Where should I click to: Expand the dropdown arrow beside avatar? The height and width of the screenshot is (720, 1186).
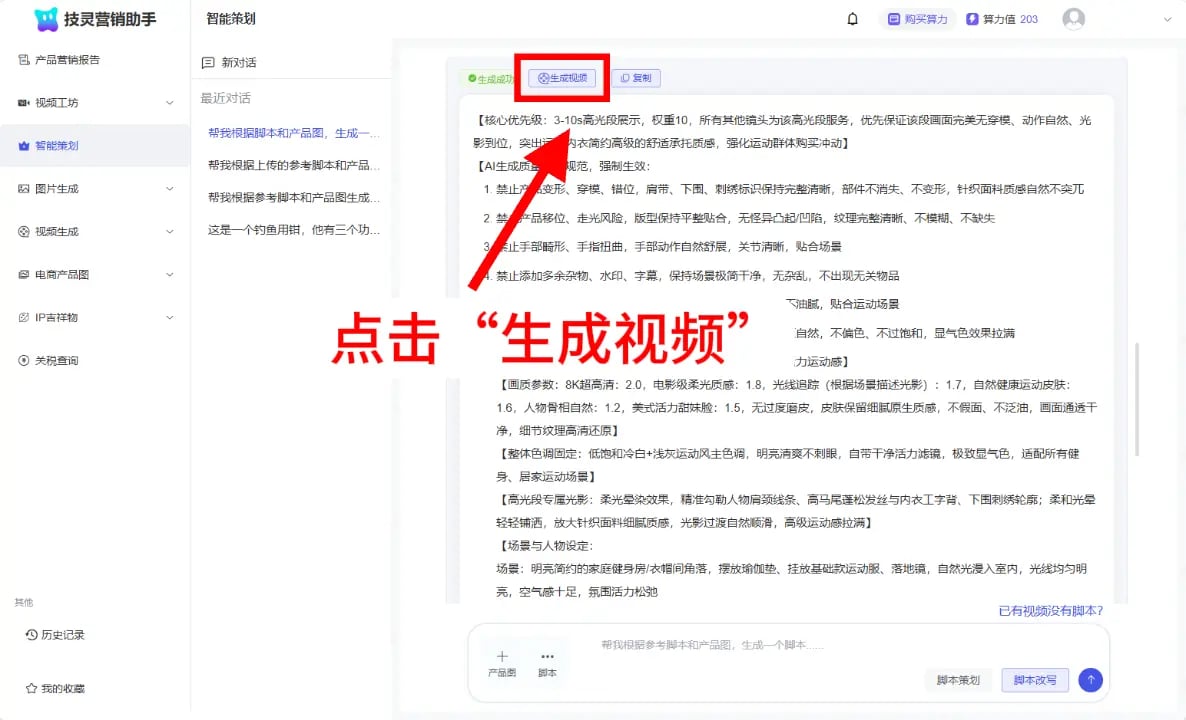pyautogui.click(x=1167, y=20)
